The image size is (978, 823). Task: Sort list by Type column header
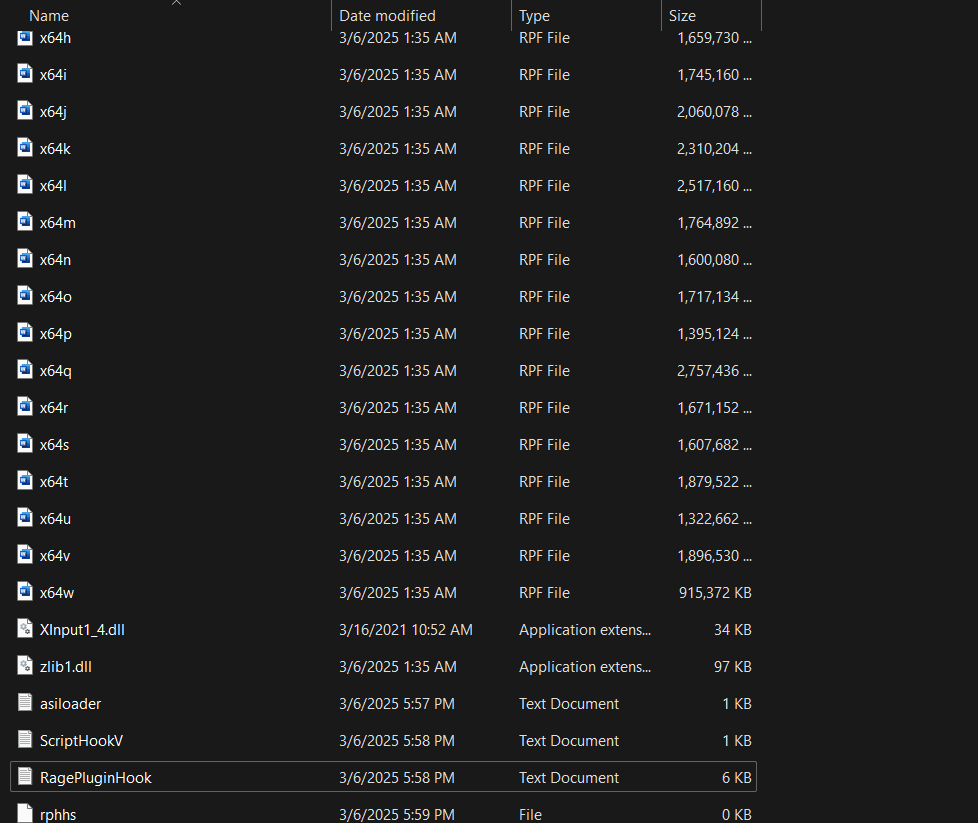pyautogui.click(x=534, y=16)
